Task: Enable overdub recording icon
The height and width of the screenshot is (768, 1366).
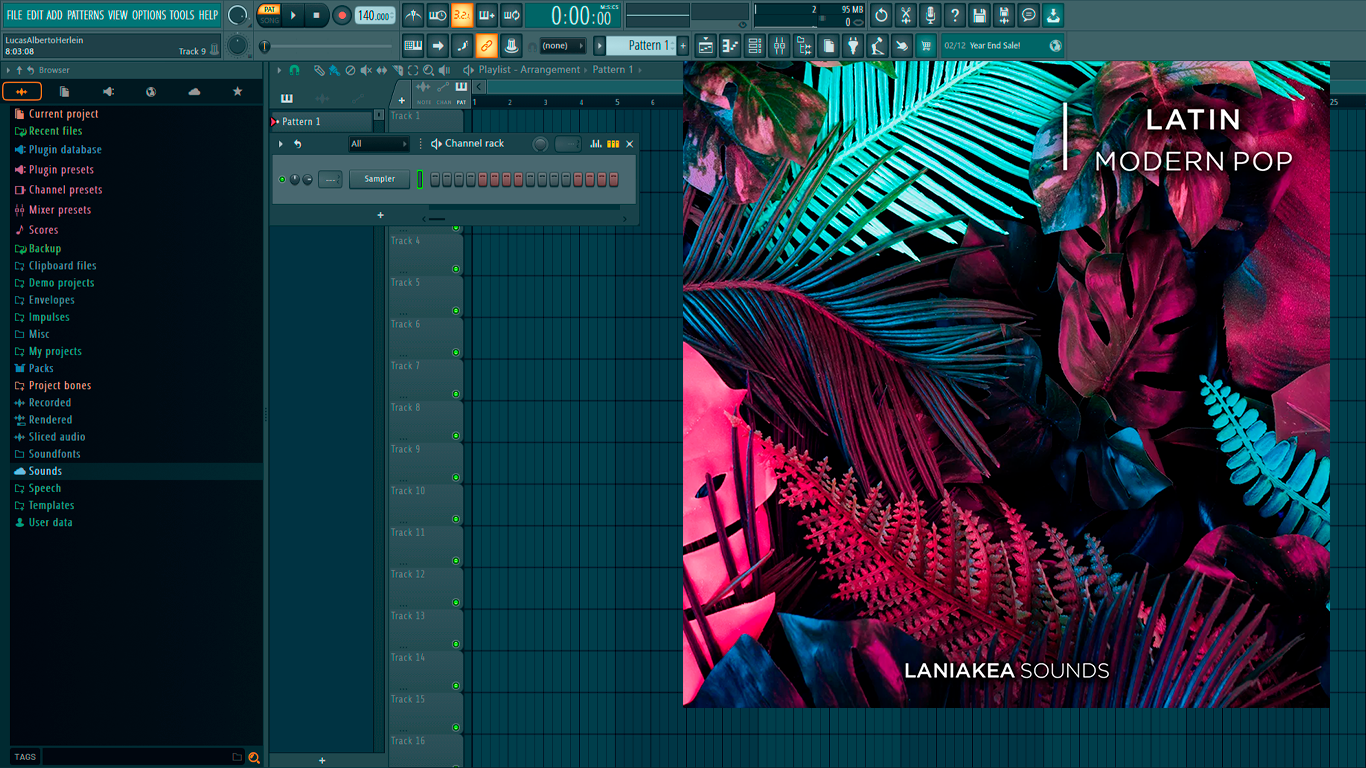Action: click(487, 15)
